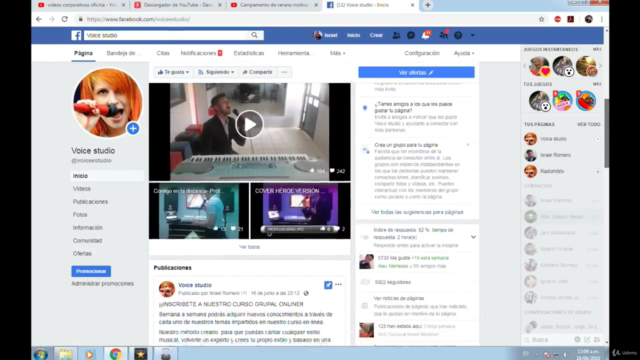Open the Bandeja de entrada tab
This screenshot has width=640, height=360.
[124, 53]
